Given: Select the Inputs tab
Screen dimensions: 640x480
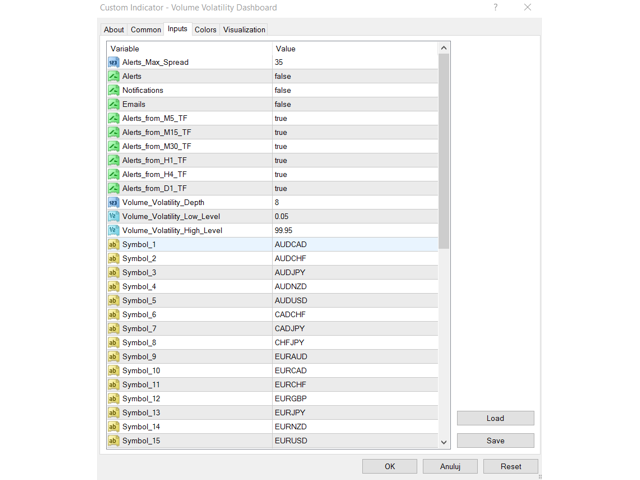Looking at the screenshot, I should [x=177, y=29].
